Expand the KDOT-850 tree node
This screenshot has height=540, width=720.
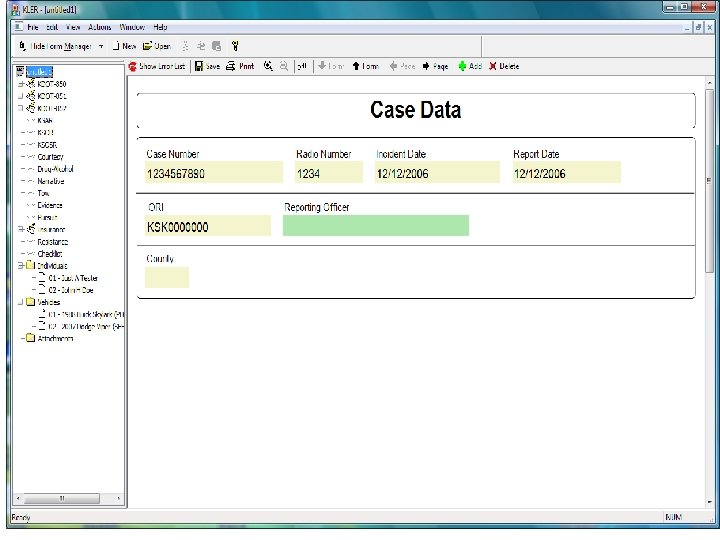pos(20,84)
